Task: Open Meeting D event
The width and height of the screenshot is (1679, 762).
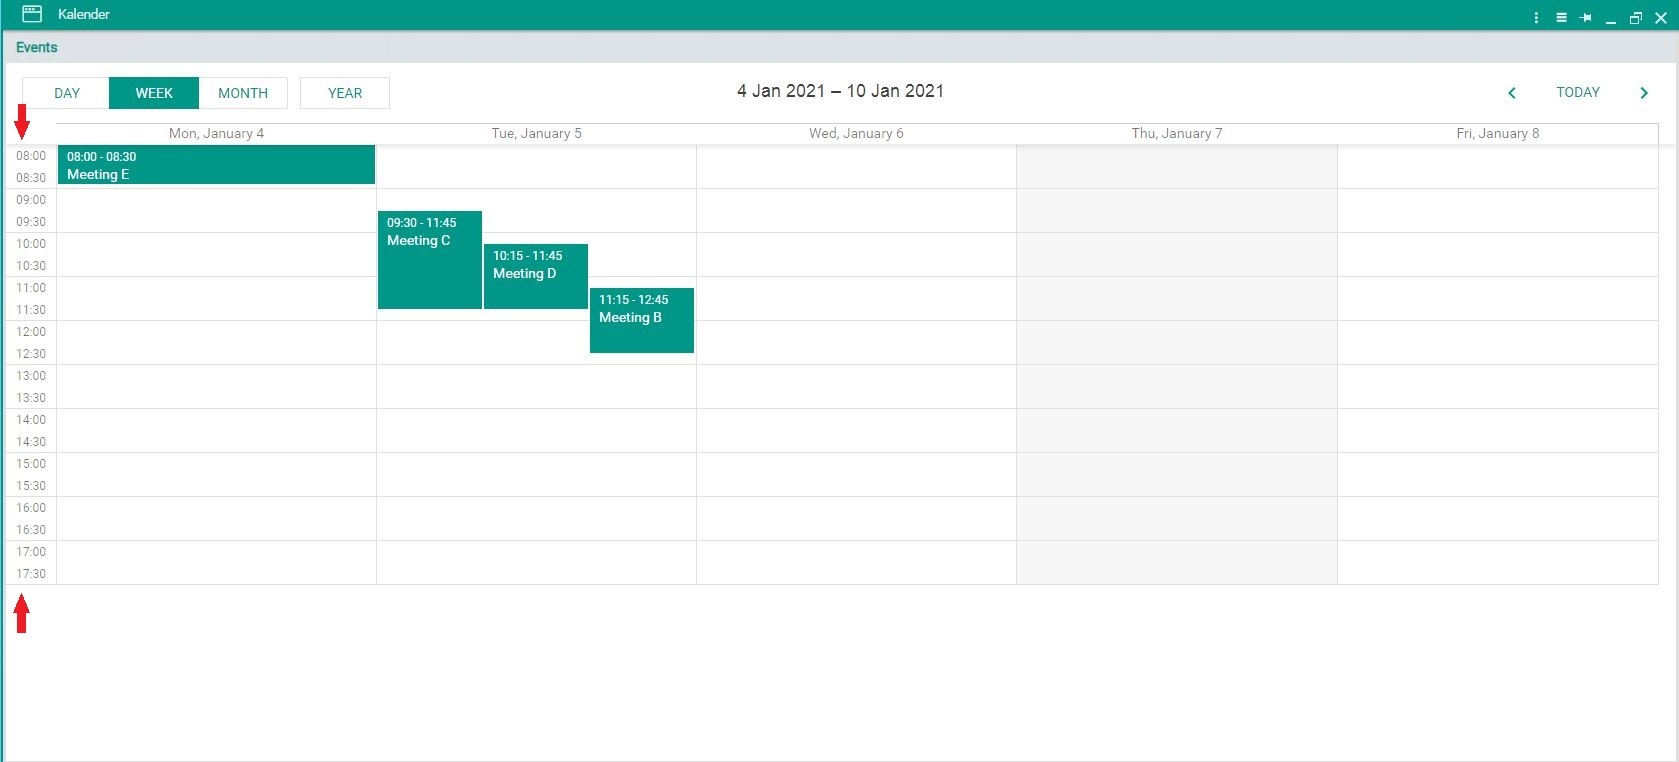Action: [536, 276]
